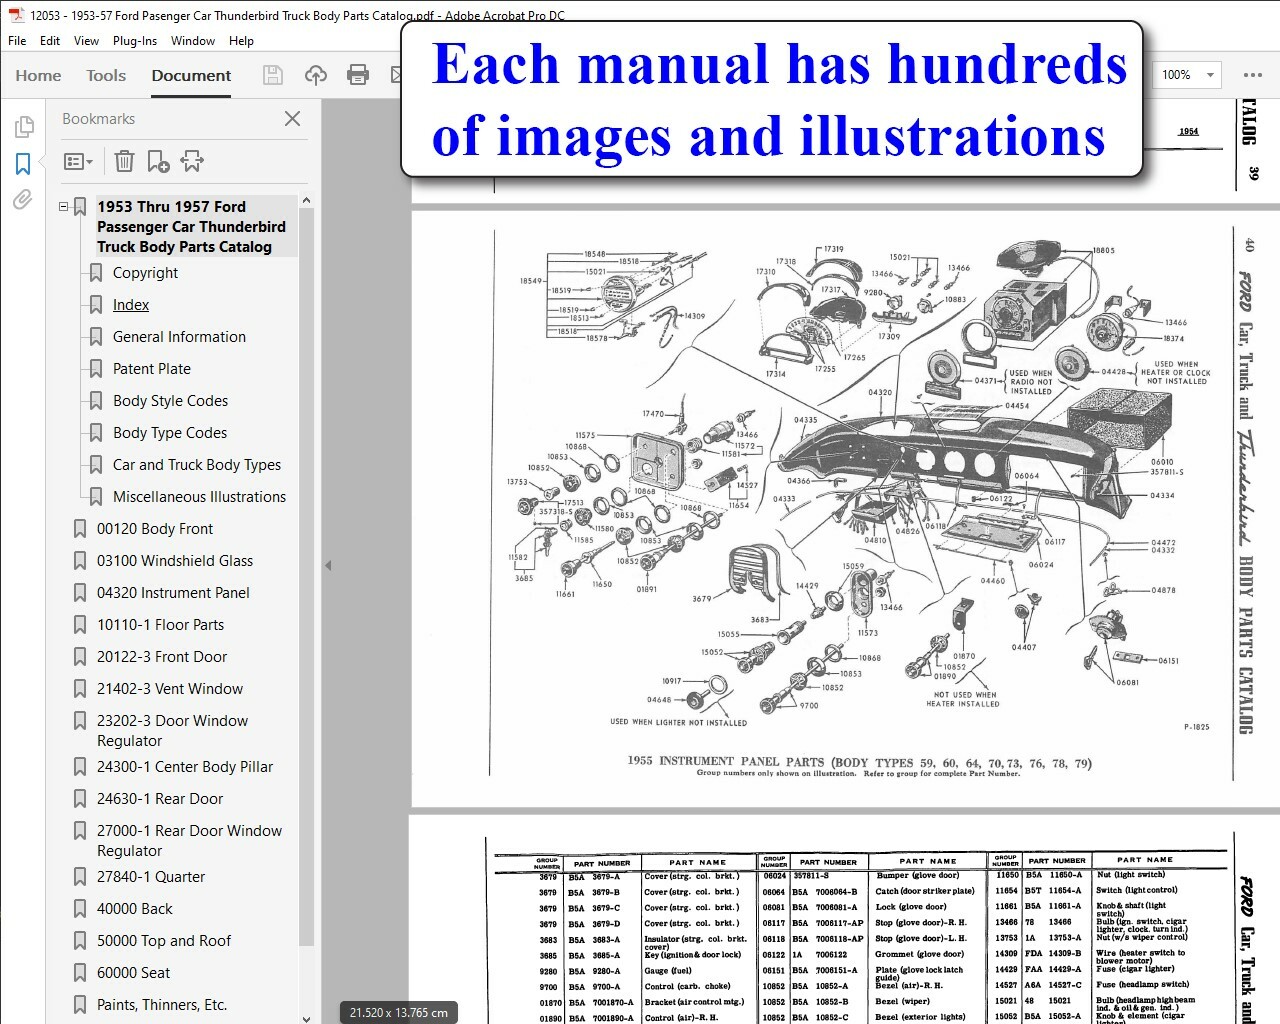Viewport: 1280px width, 1024px height.
Task: Switch to the Home tab
Action: pyautogui.click(x=38, y=75)
